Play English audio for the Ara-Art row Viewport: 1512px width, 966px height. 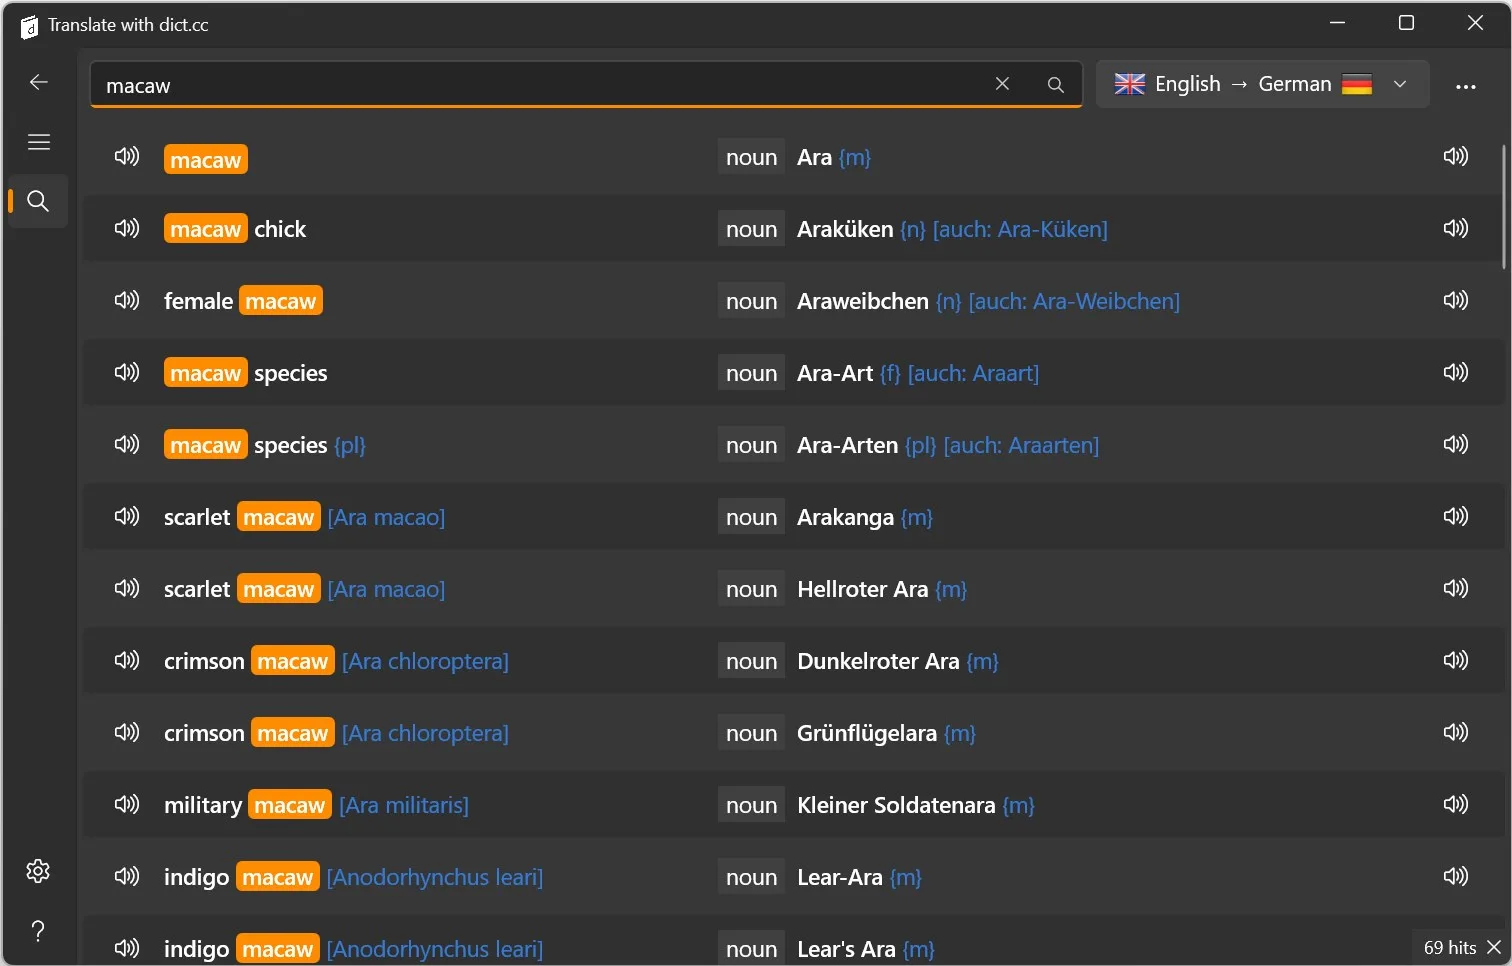coord(127,373)
